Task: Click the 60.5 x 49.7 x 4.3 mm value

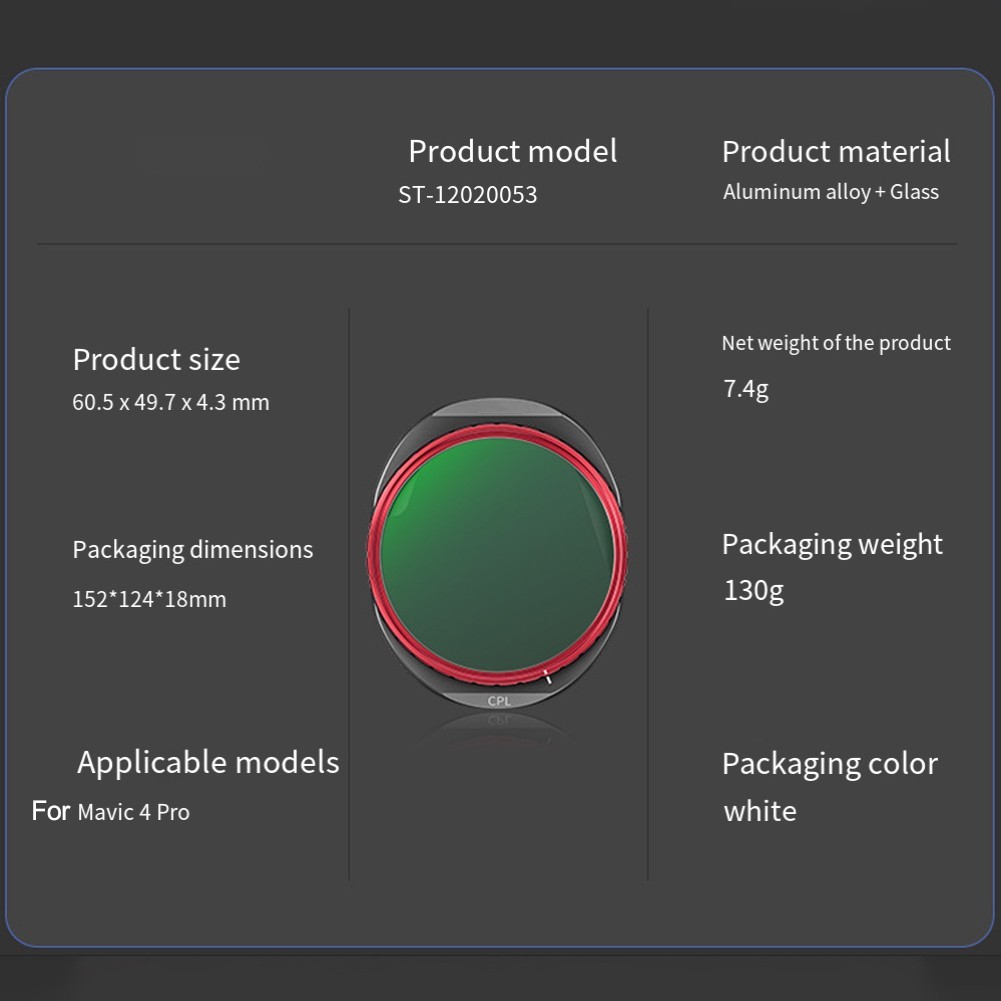Action: (x=170, y=402)
